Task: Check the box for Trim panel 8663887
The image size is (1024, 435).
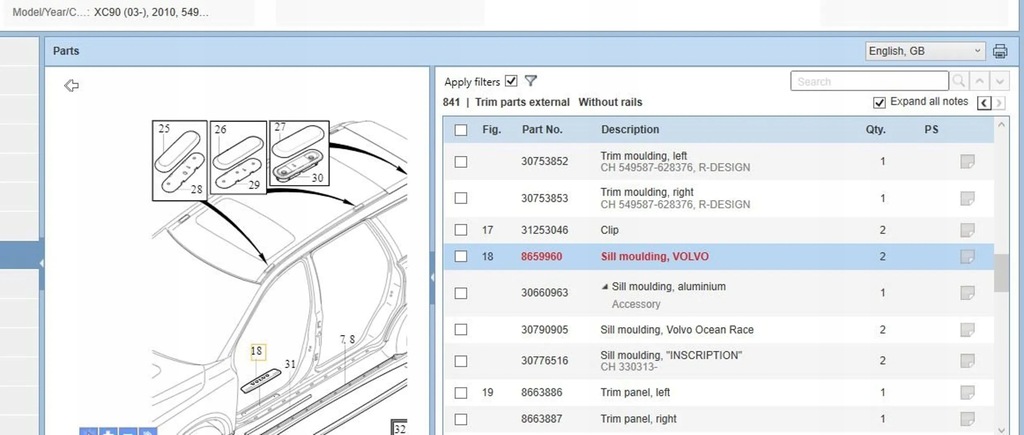Action: click(461, 419)
